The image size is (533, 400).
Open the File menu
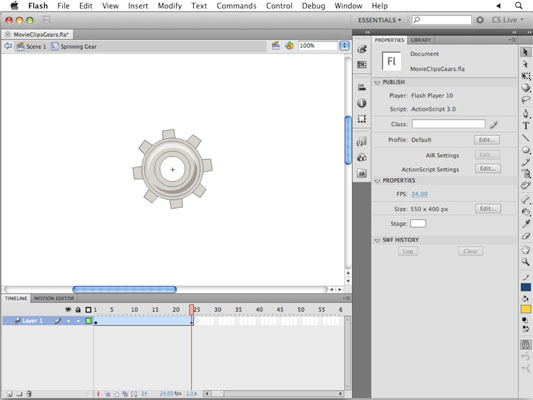pos(63,6)
